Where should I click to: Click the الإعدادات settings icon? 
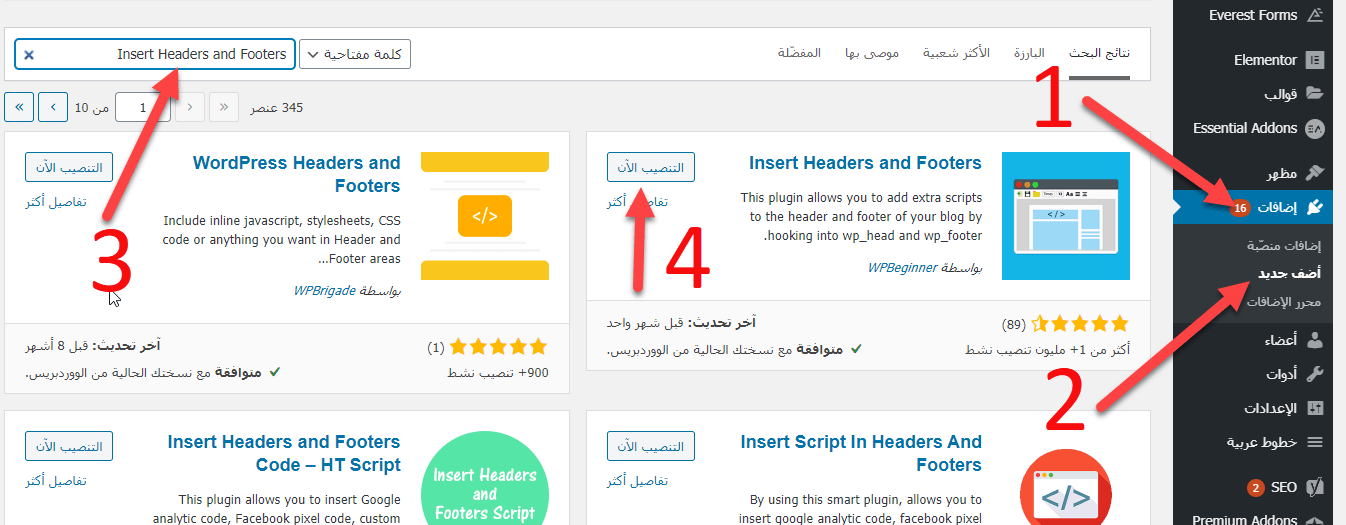coord(1315,408)
